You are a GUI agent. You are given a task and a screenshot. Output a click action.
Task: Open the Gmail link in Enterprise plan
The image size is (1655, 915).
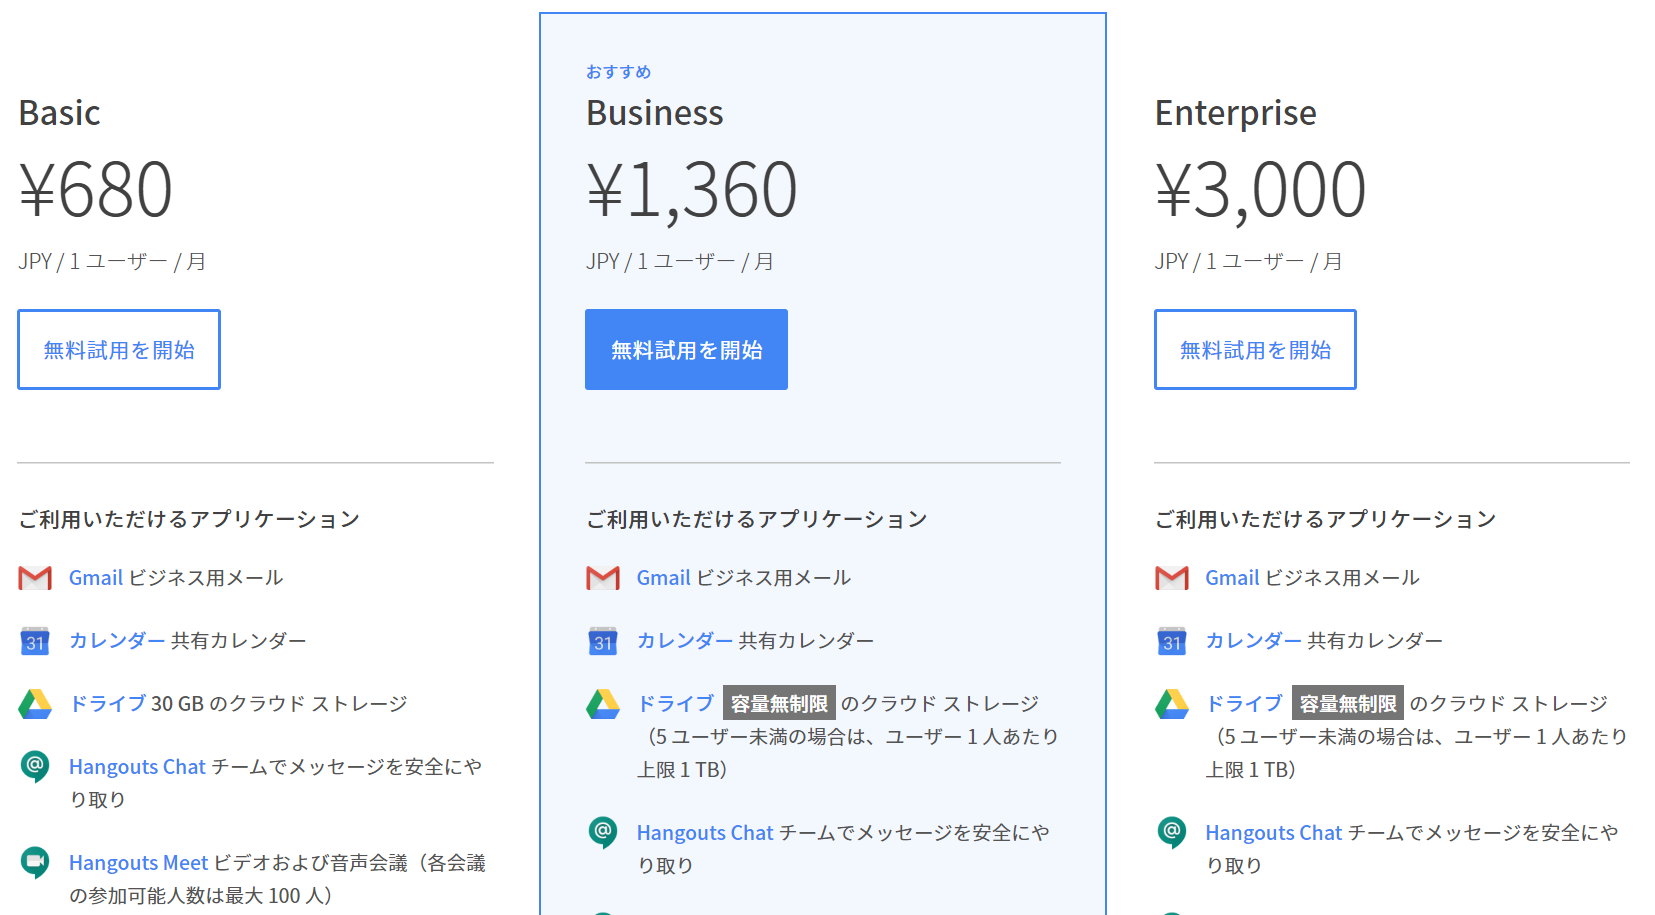pos(1232,578)
